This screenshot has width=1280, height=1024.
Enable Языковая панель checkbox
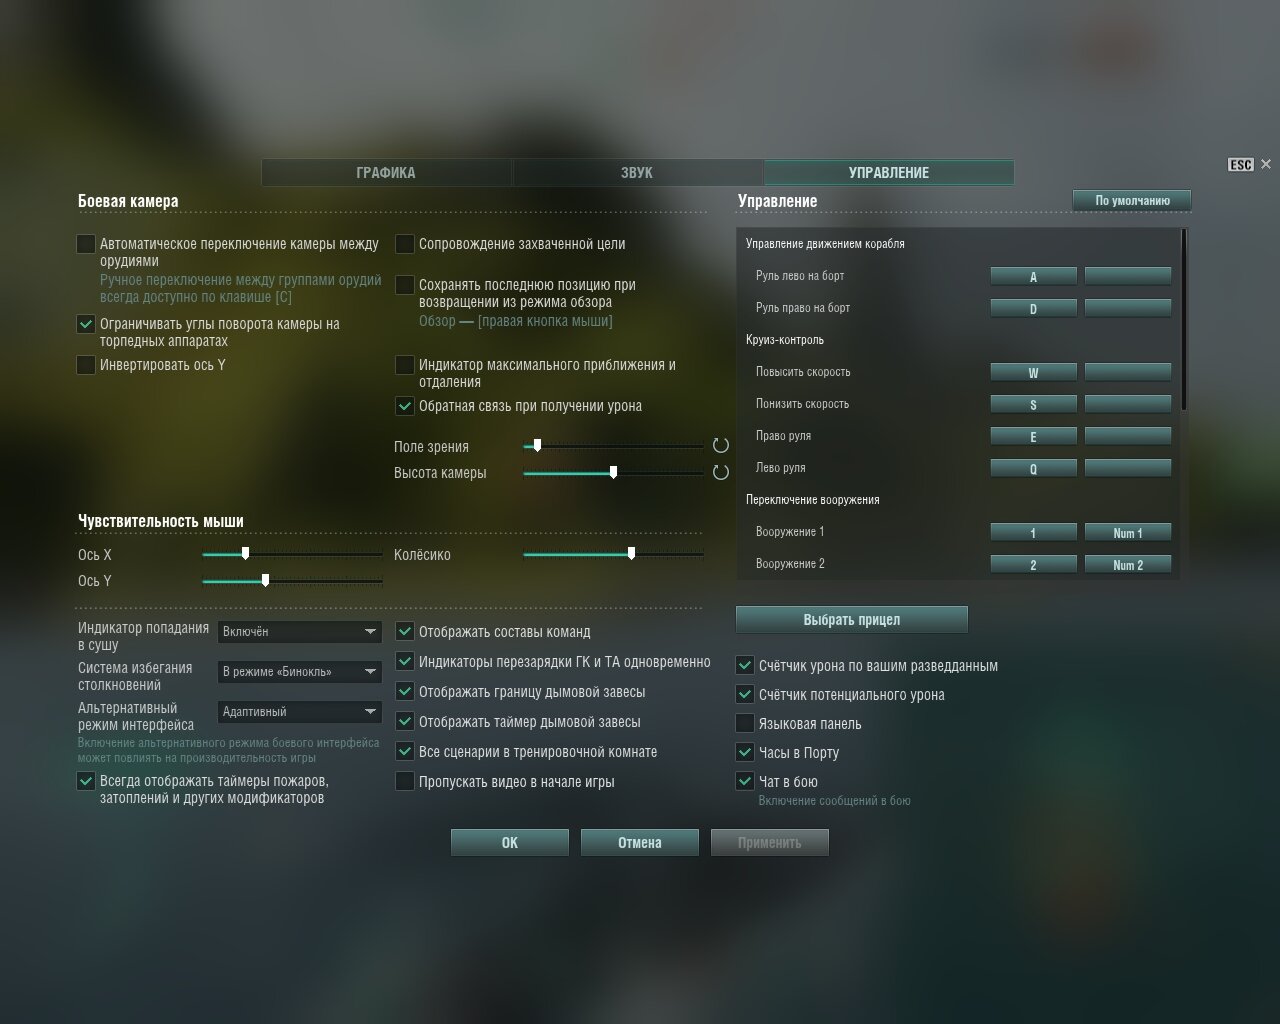(x=745, y=723)
